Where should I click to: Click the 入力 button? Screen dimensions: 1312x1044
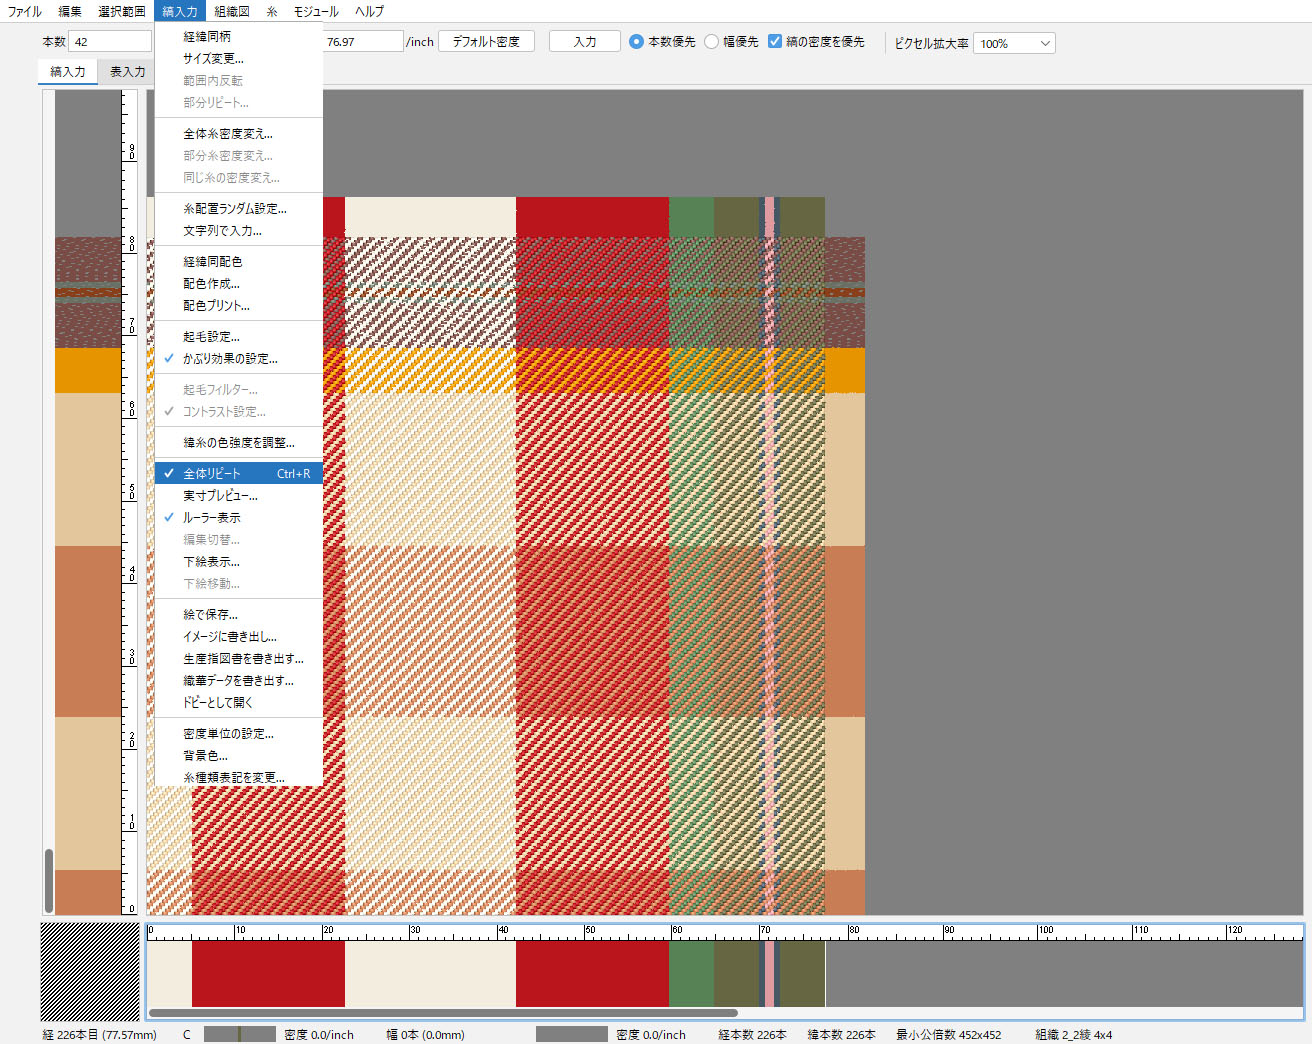click(585, 42)
